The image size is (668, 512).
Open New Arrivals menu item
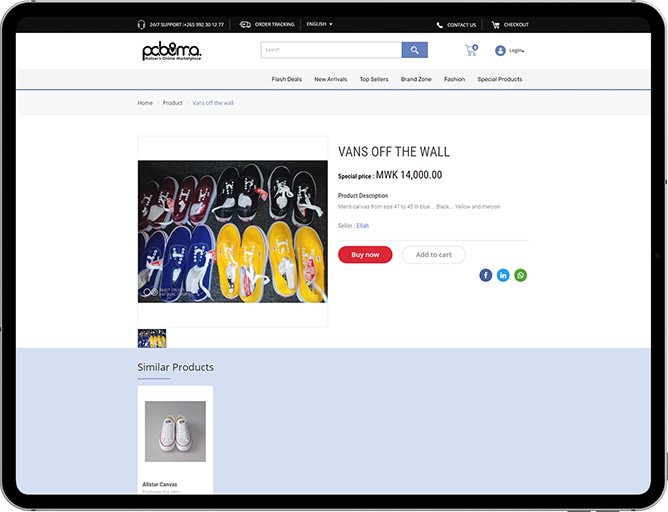[x=331, y=79]
